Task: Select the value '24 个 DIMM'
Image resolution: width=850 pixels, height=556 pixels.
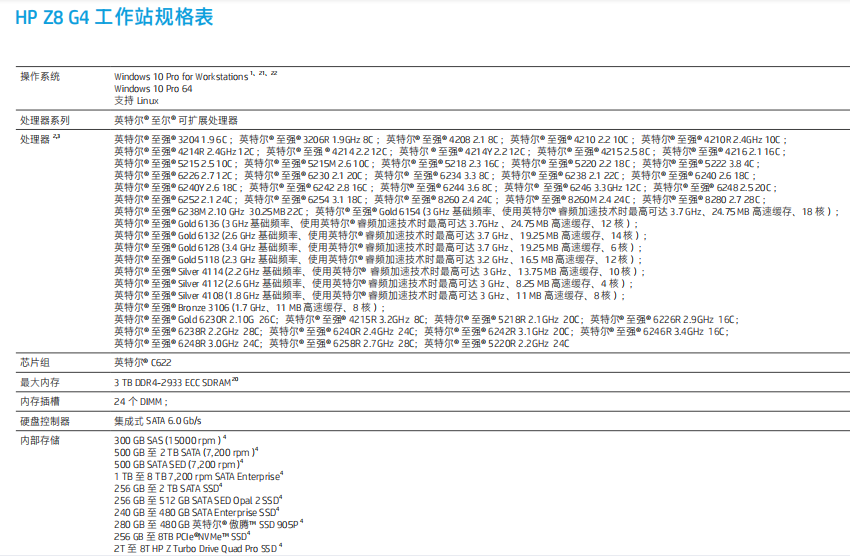Action: pyautogui.click(x=141, y=402)
